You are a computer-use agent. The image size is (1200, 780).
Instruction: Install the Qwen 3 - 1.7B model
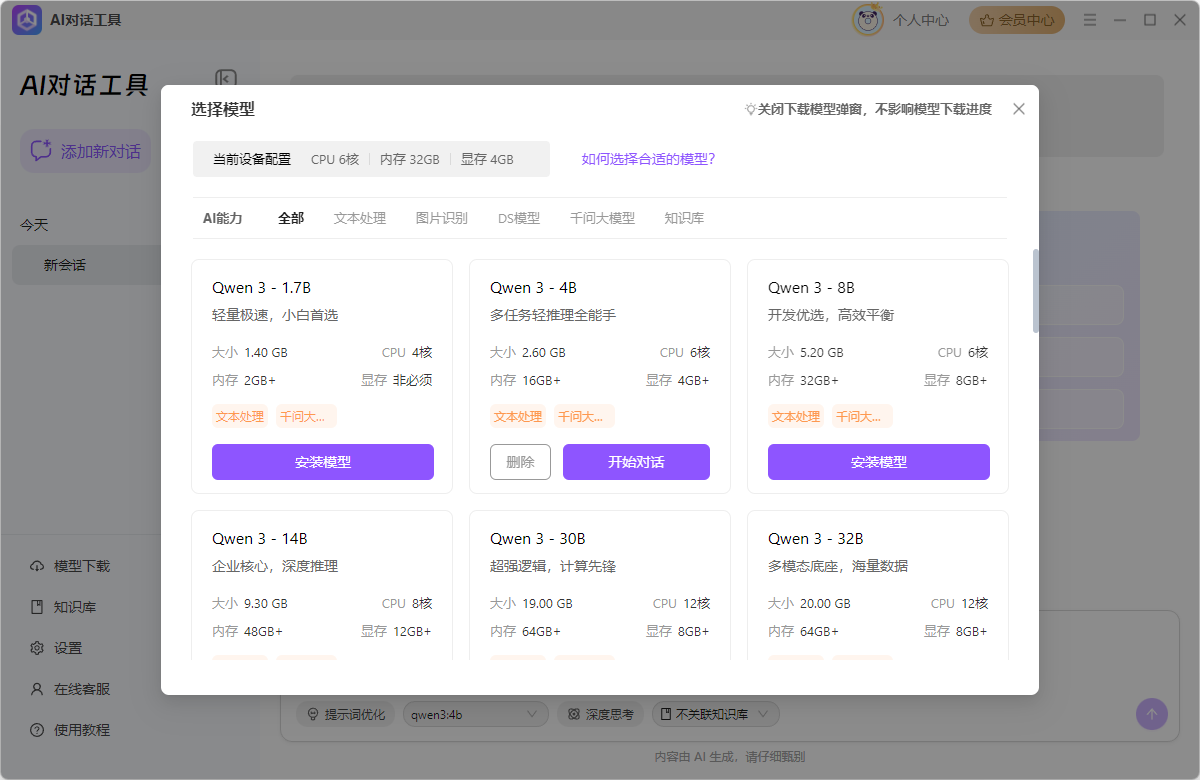pos(323,462)
